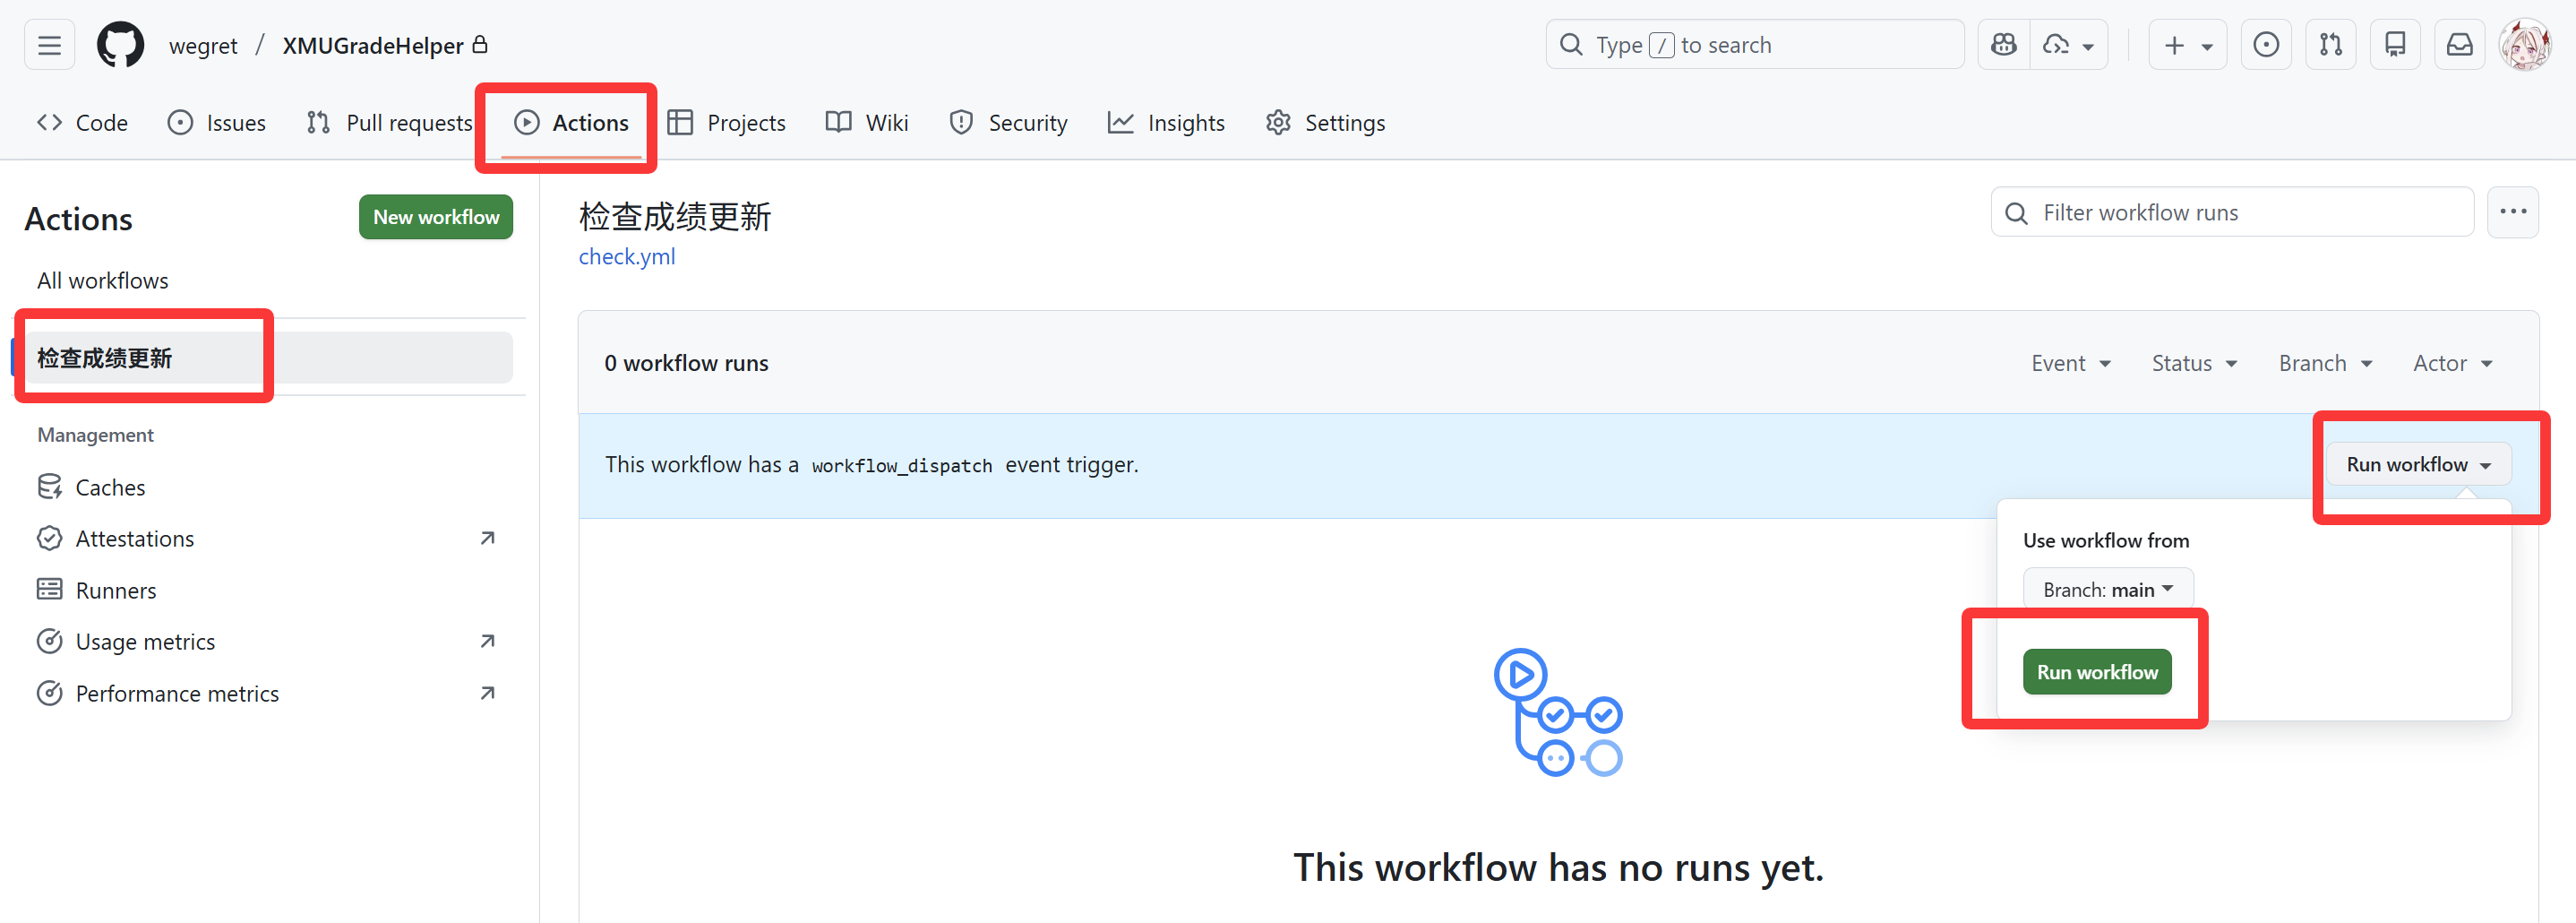
Task: Expand the create new plus dropdown
Action: [2187, 45]
